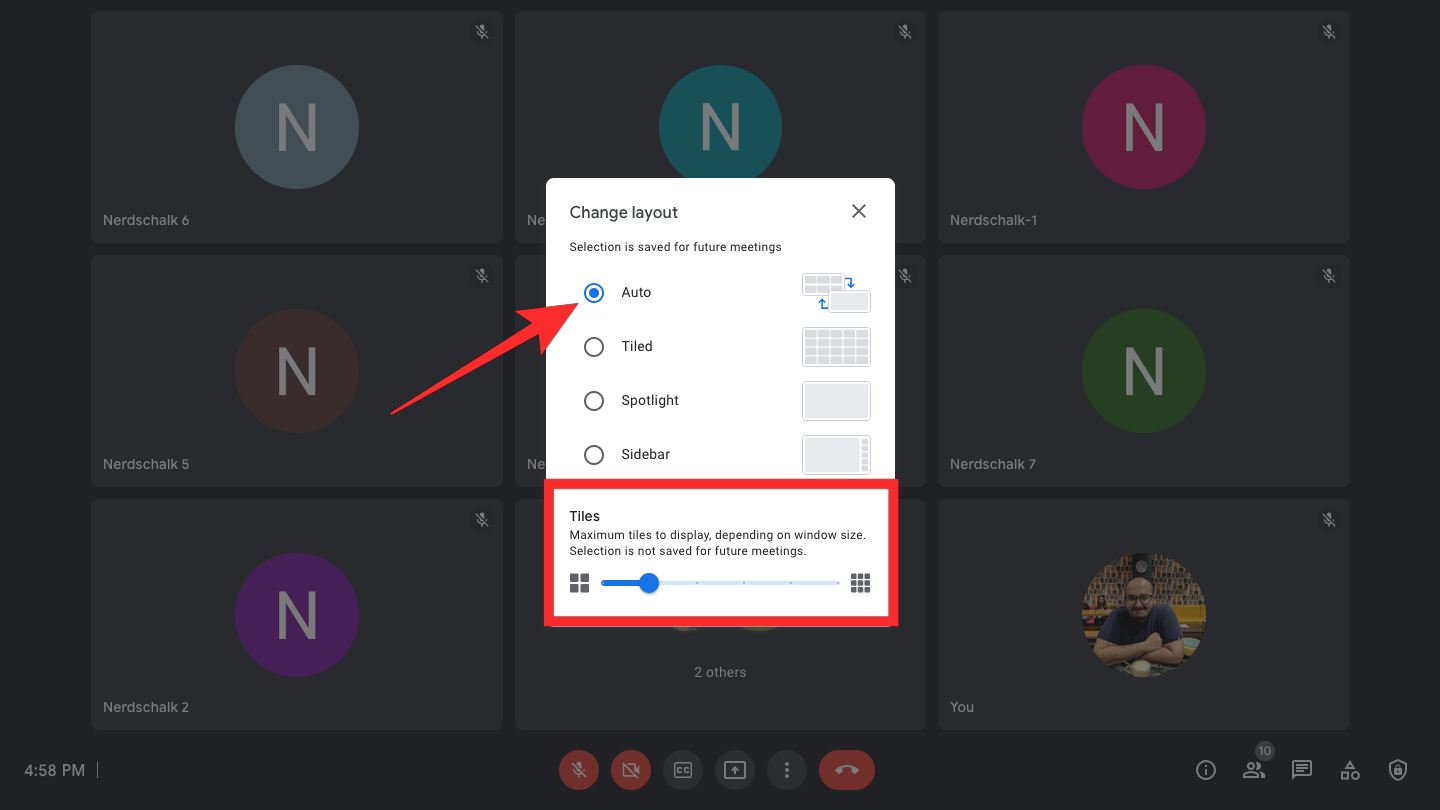Turn off your camera

[x=630, y=770]
